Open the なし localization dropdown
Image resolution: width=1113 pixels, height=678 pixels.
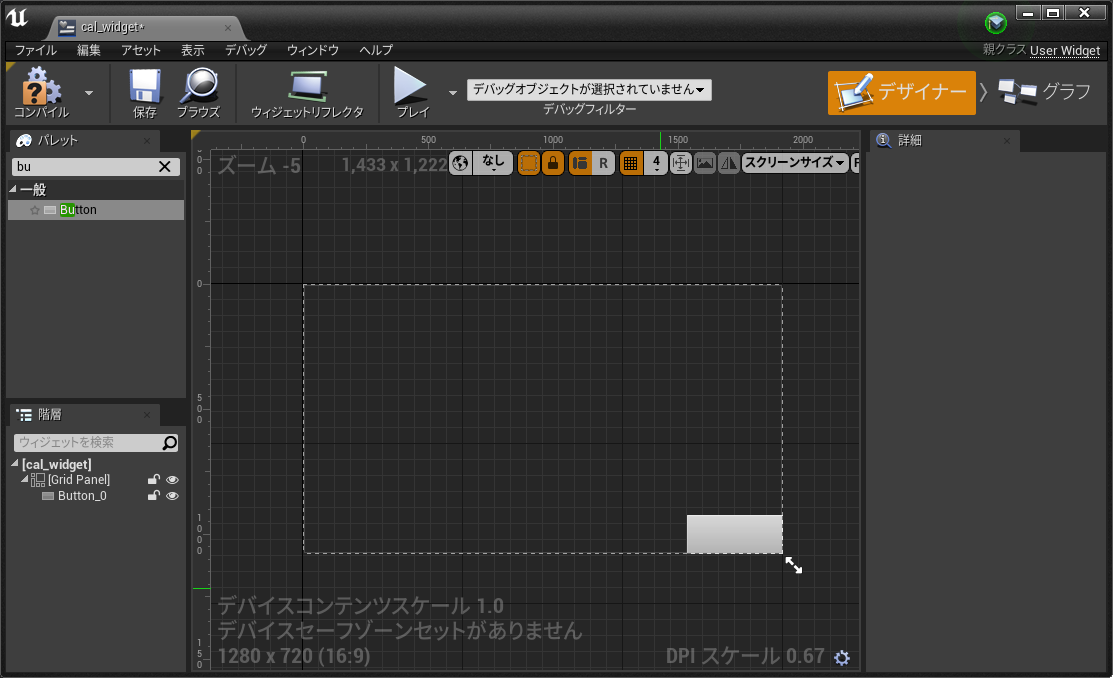coord(493,163)
